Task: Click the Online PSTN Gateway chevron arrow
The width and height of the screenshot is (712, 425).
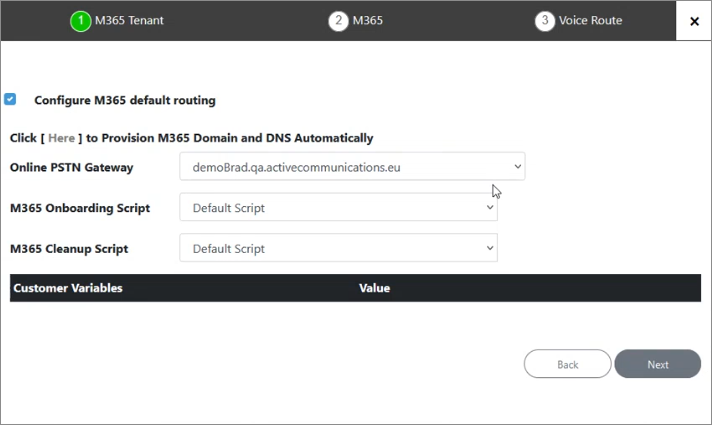Action: point(517,167)
